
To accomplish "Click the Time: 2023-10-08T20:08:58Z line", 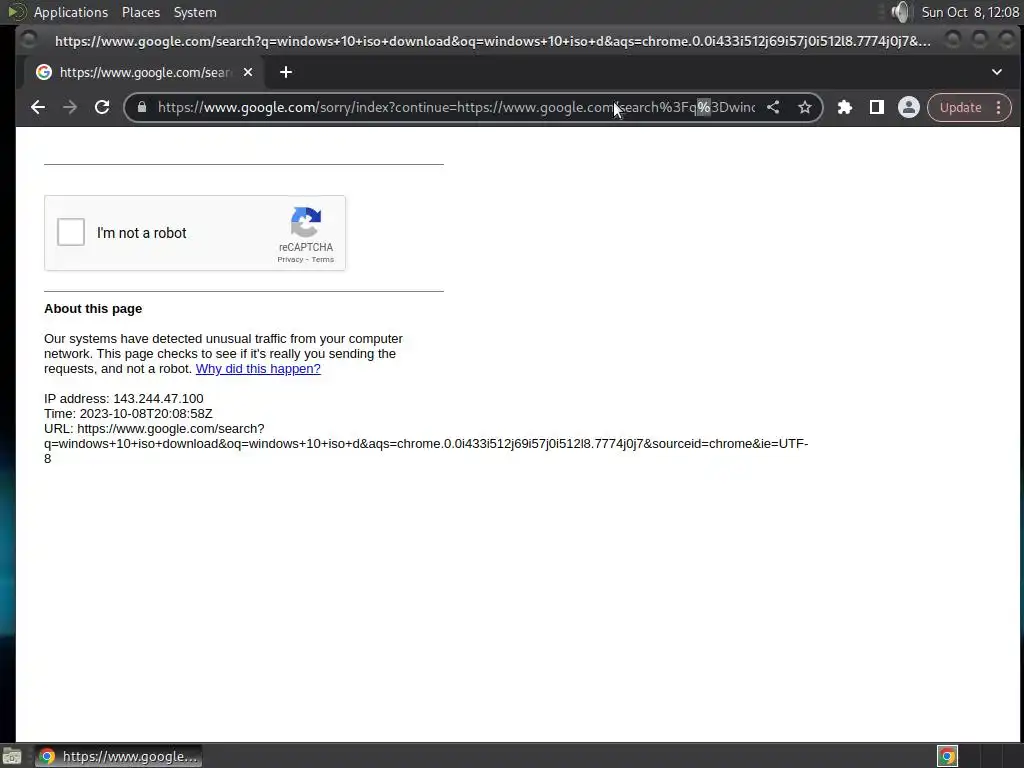I will click(128, 413).
